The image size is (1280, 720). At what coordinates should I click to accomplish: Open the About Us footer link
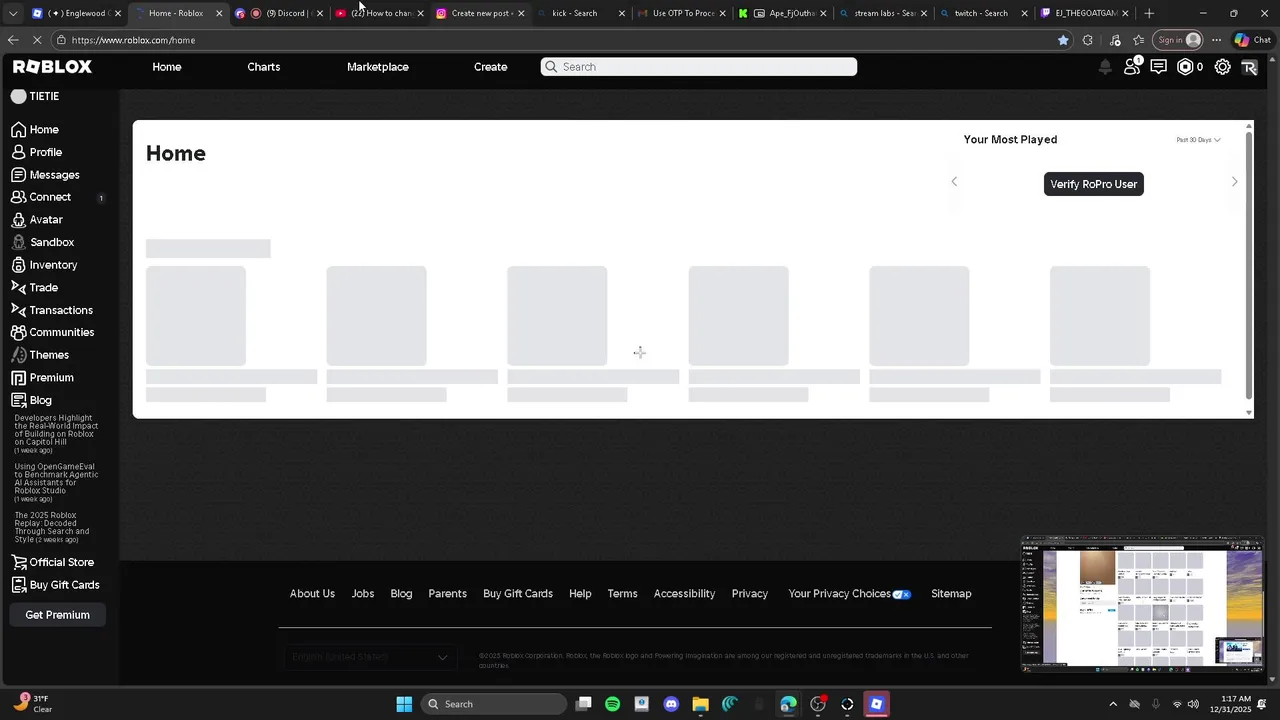pyautogui.click(x=312, y=594)
